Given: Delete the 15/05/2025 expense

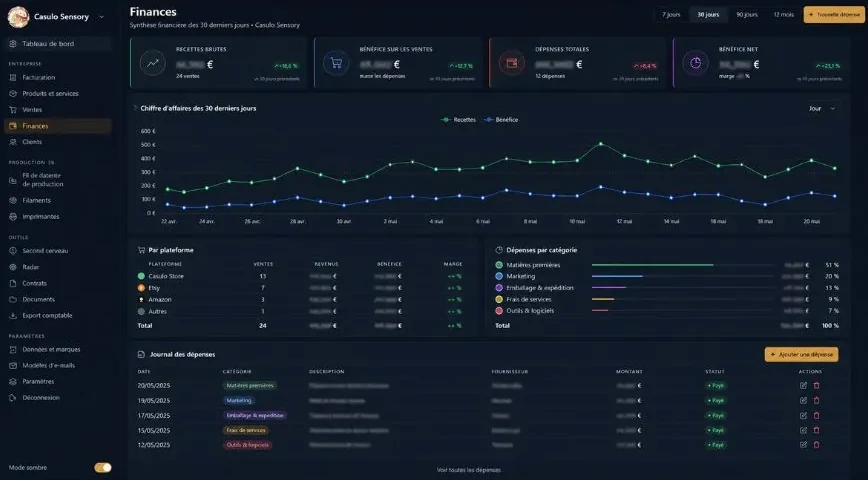Looking at the screenshot, I should [x=816, y=430].
